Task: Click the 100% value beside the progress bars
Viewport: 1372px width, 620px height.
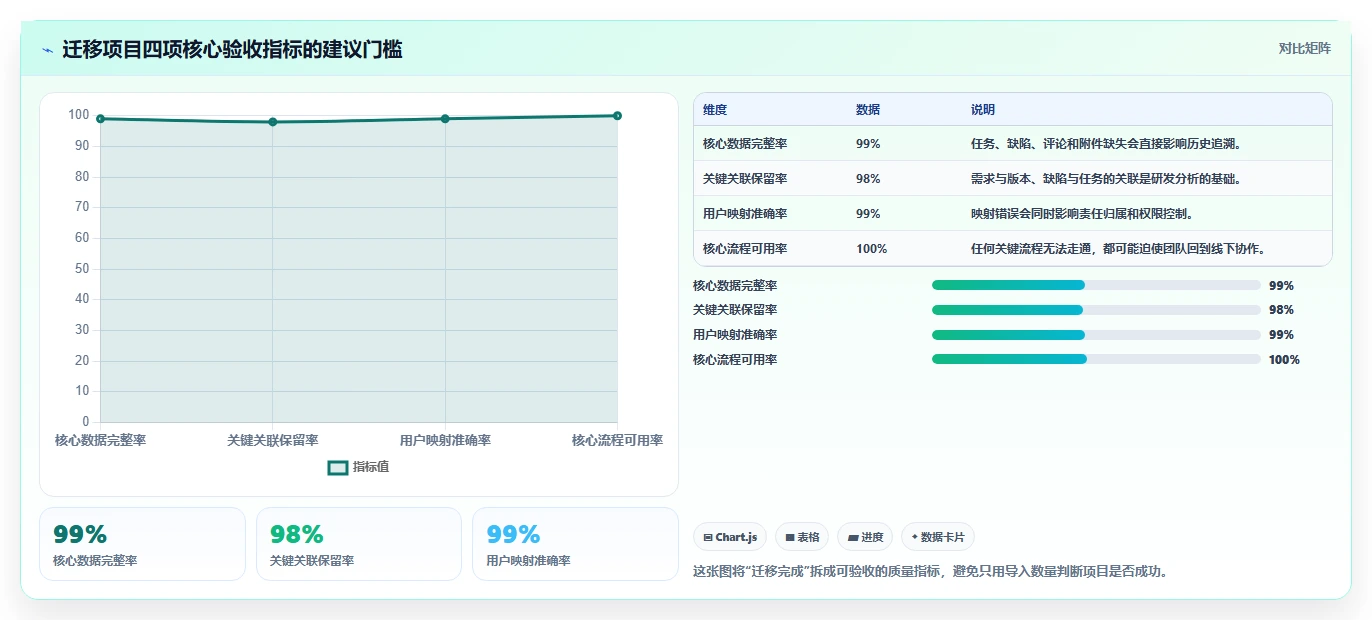Action: pyautogui.click(x=1284, y=360)
